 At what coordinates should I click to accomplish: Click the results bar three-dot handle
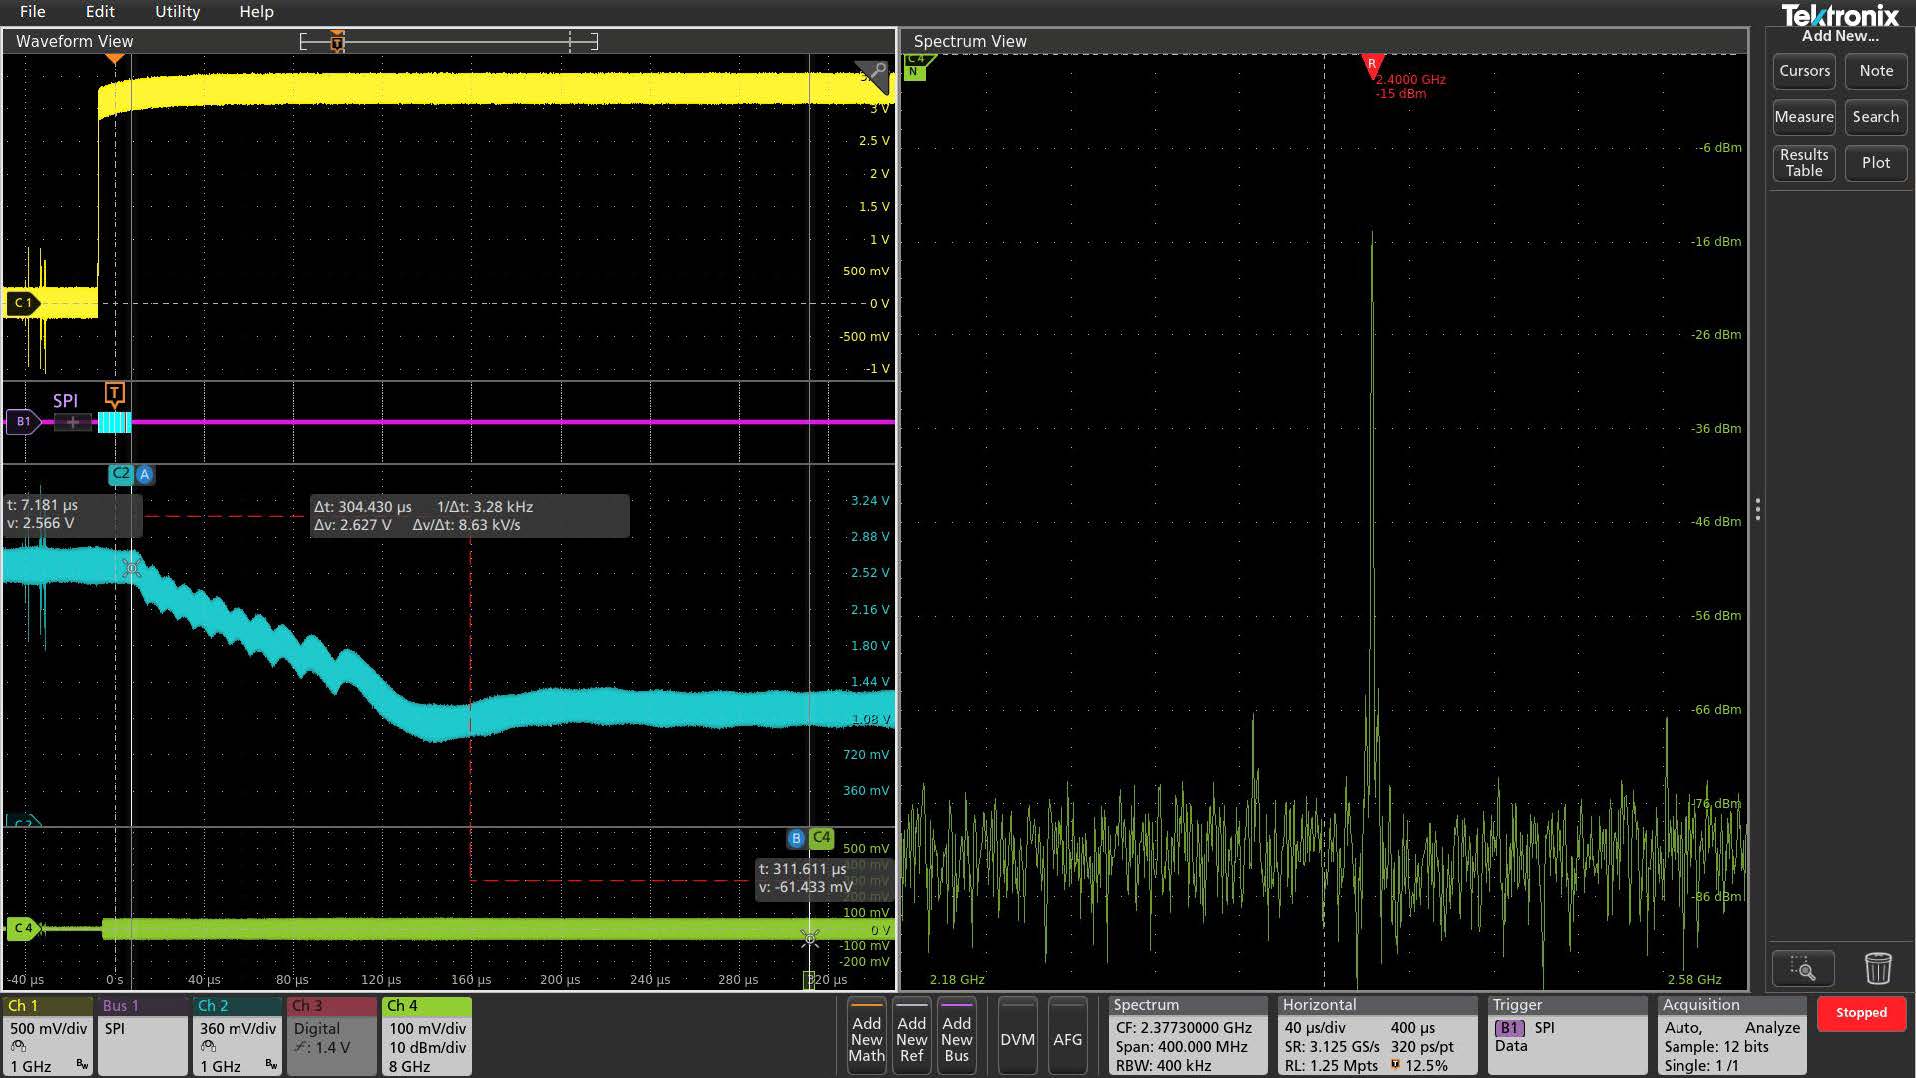click(x=1757, y=509)
